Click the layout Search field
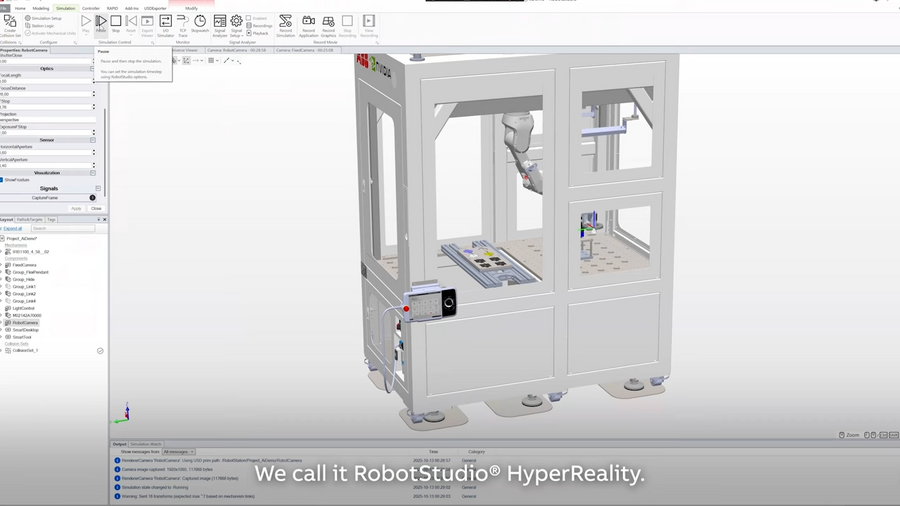Viewport: 900px width, 506px height. (x=63, y=228)
